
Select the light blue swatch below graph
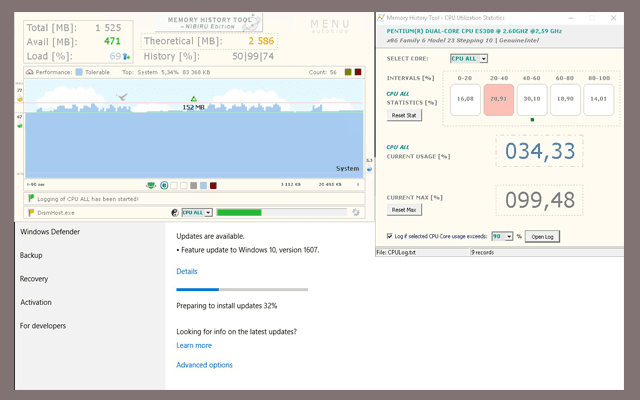(x=203, y=185)
